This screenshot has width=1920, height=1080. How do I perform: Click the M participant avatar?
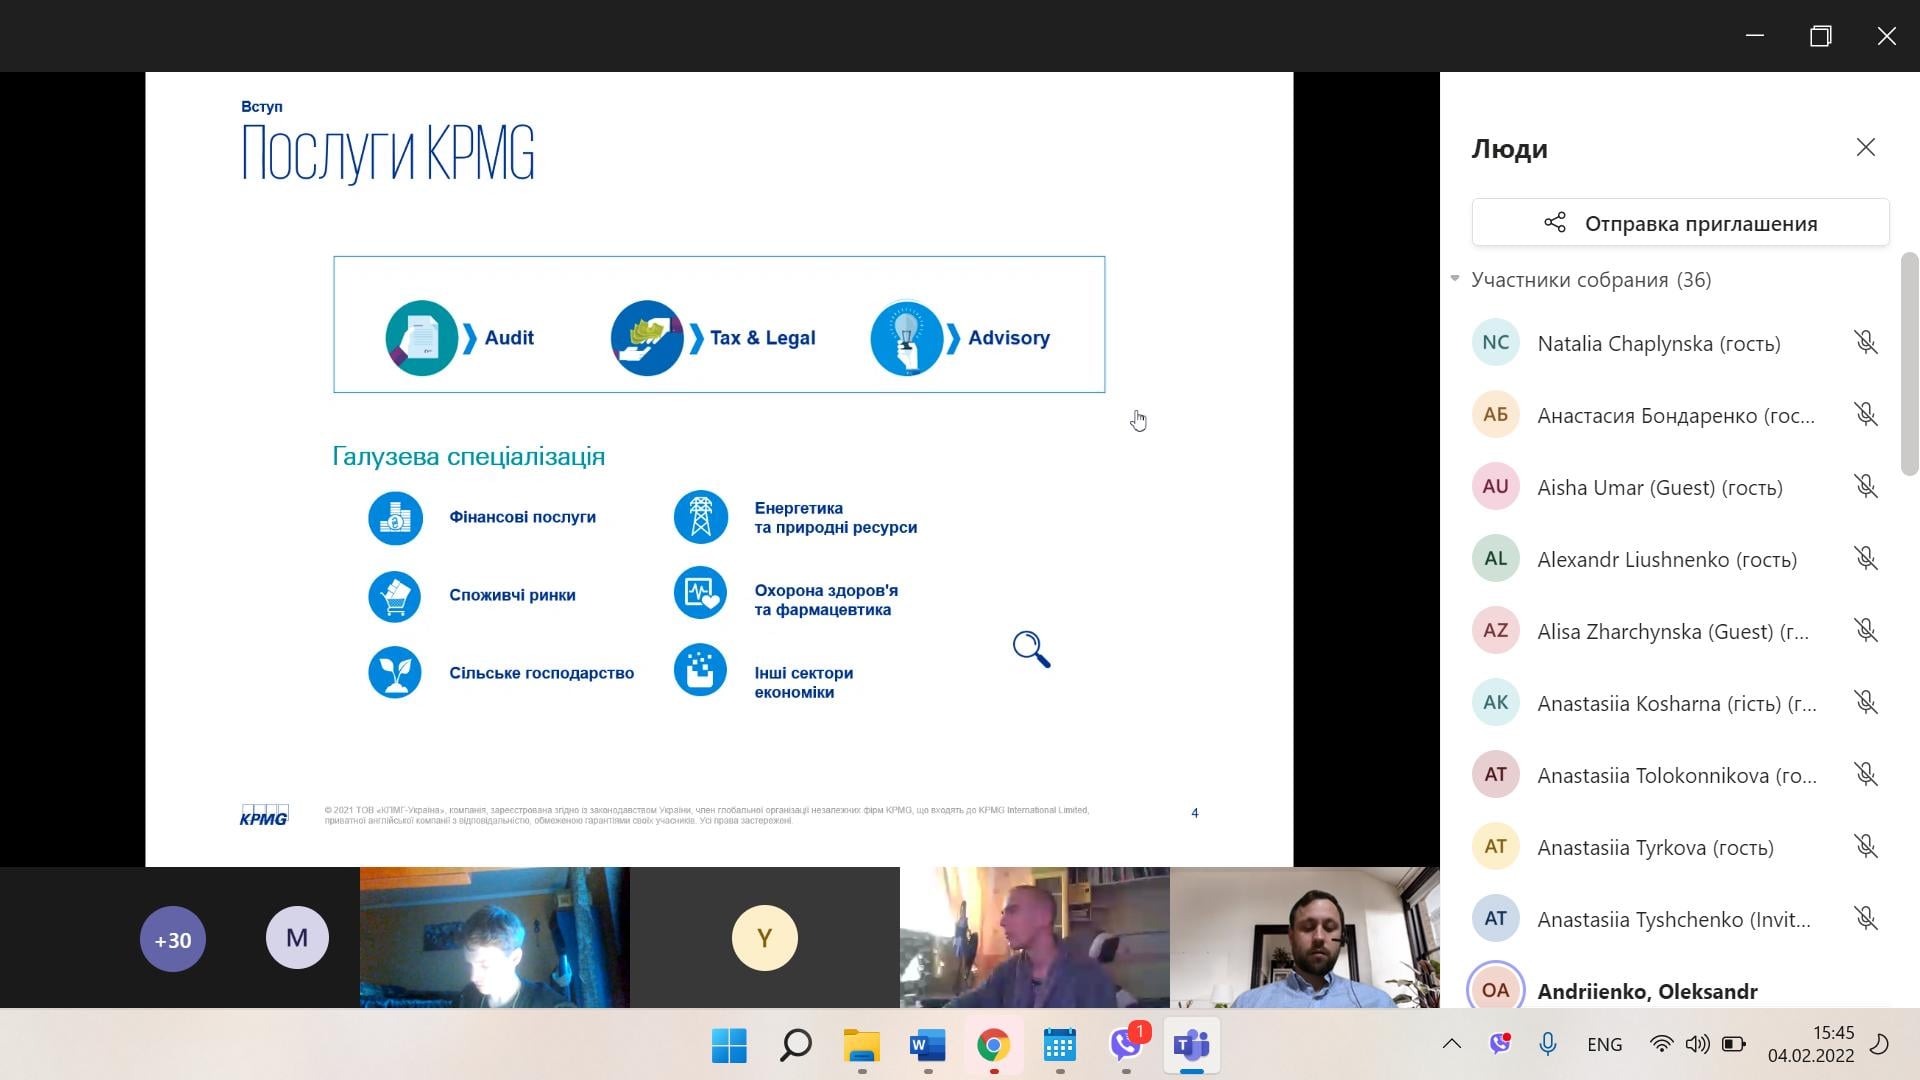(x=297, y=938)
